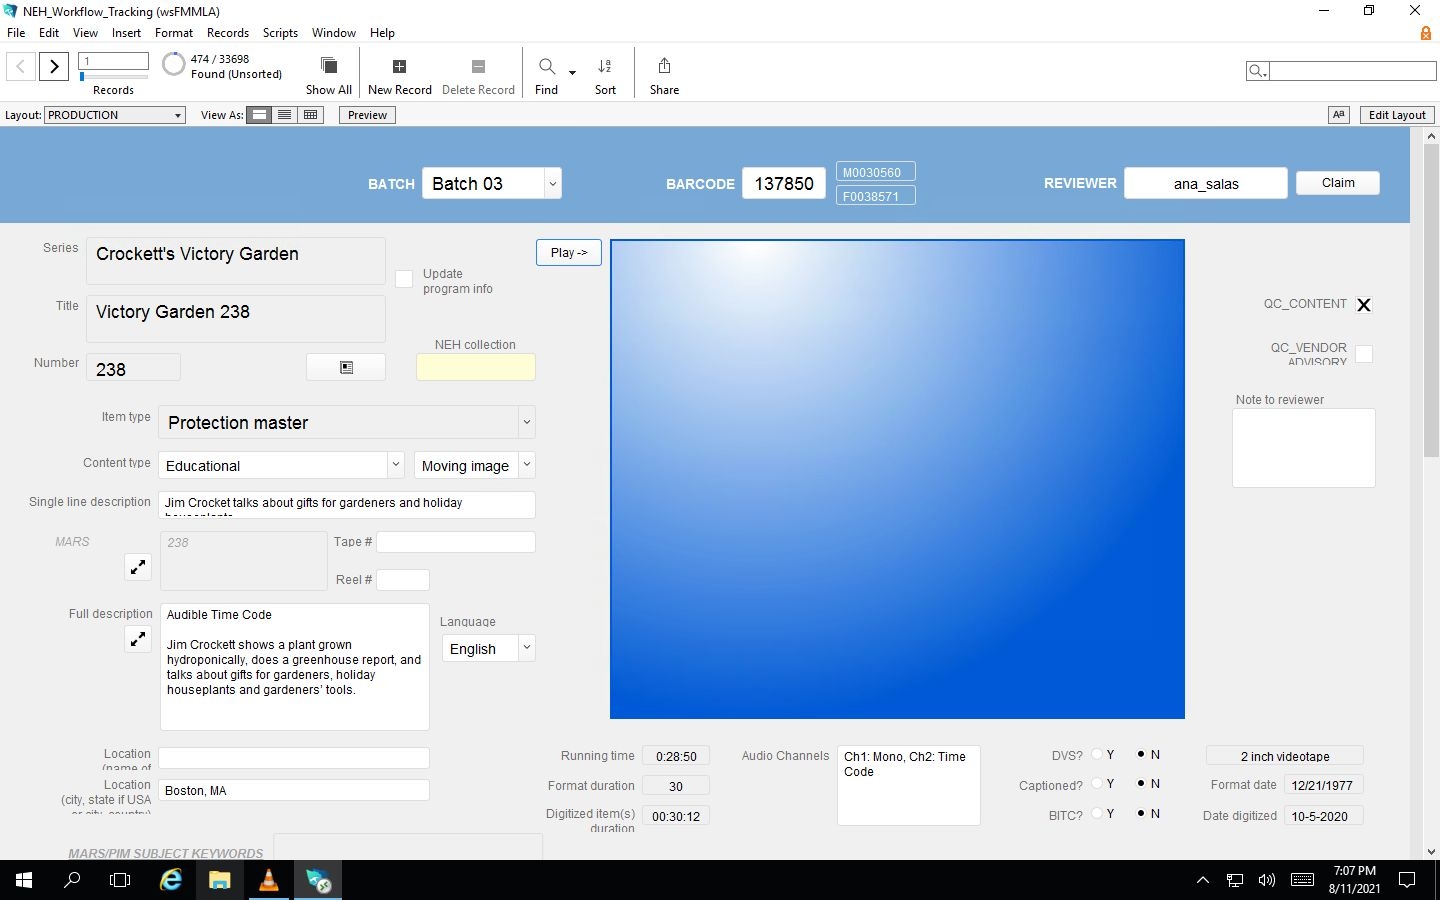
Task: Toggle the QC_CONTENT checkbox
Action: [x=1363, y=305]
